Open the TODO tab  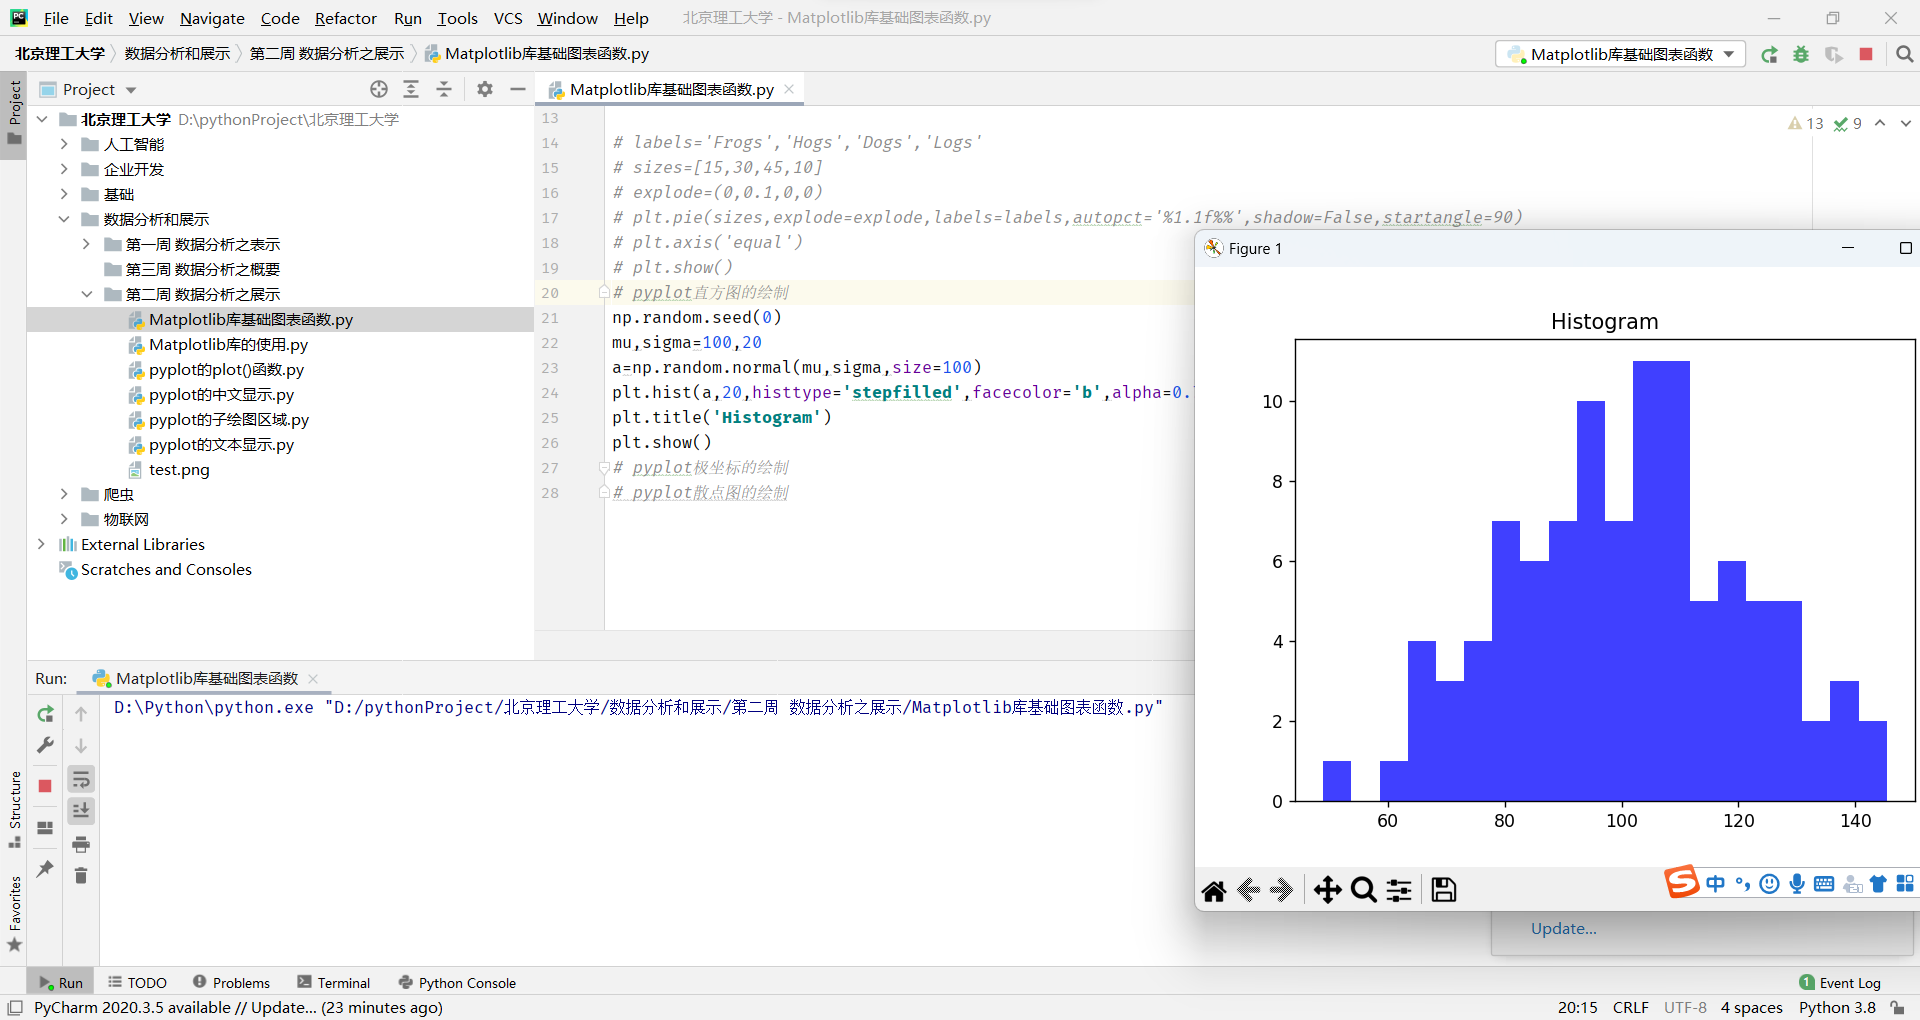(137, 983)
